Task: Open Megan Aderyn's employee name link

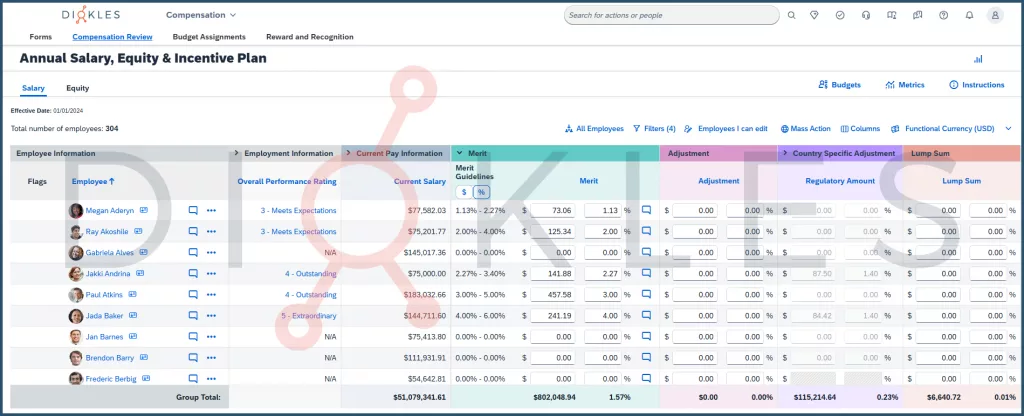Action: point(111,211)
